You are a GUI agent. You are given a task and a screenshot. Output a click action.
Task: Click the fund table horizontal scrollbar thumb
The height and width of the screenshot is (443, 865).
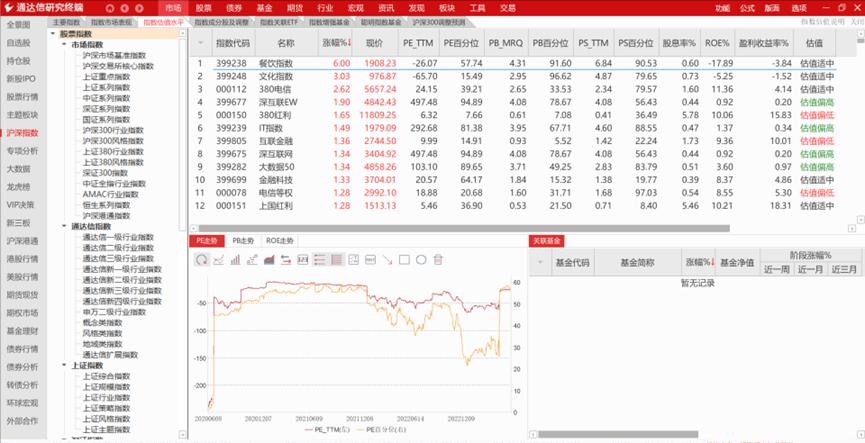[x=618, y=434]
